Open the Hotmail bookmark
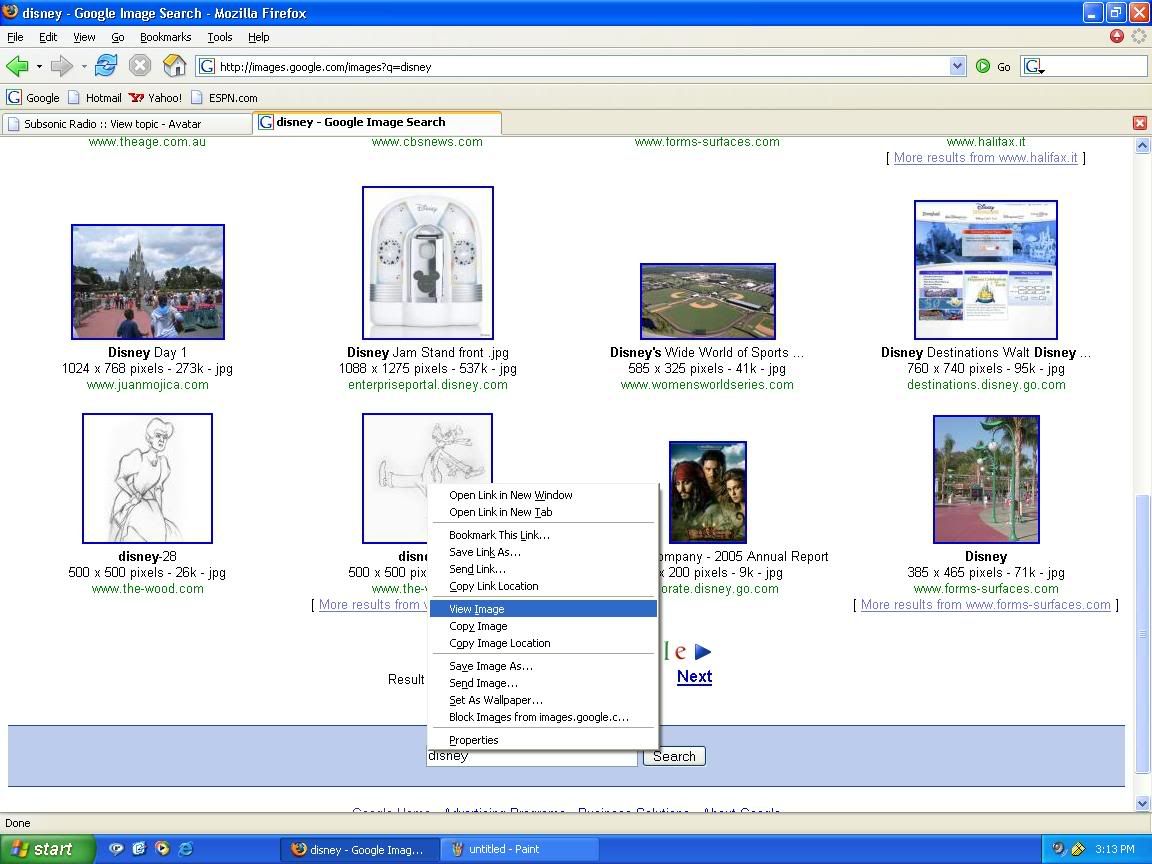 (x=94, y=98)
